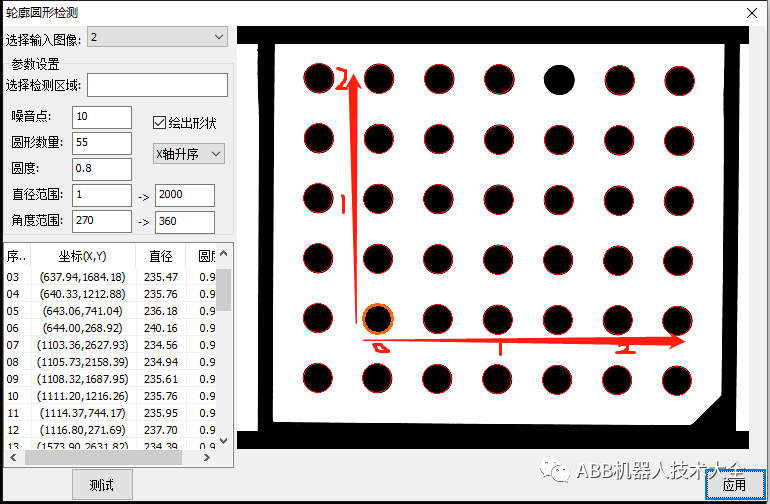
Task: Close the 轮廓圆形检测 dialog
Action: (751, 13)
